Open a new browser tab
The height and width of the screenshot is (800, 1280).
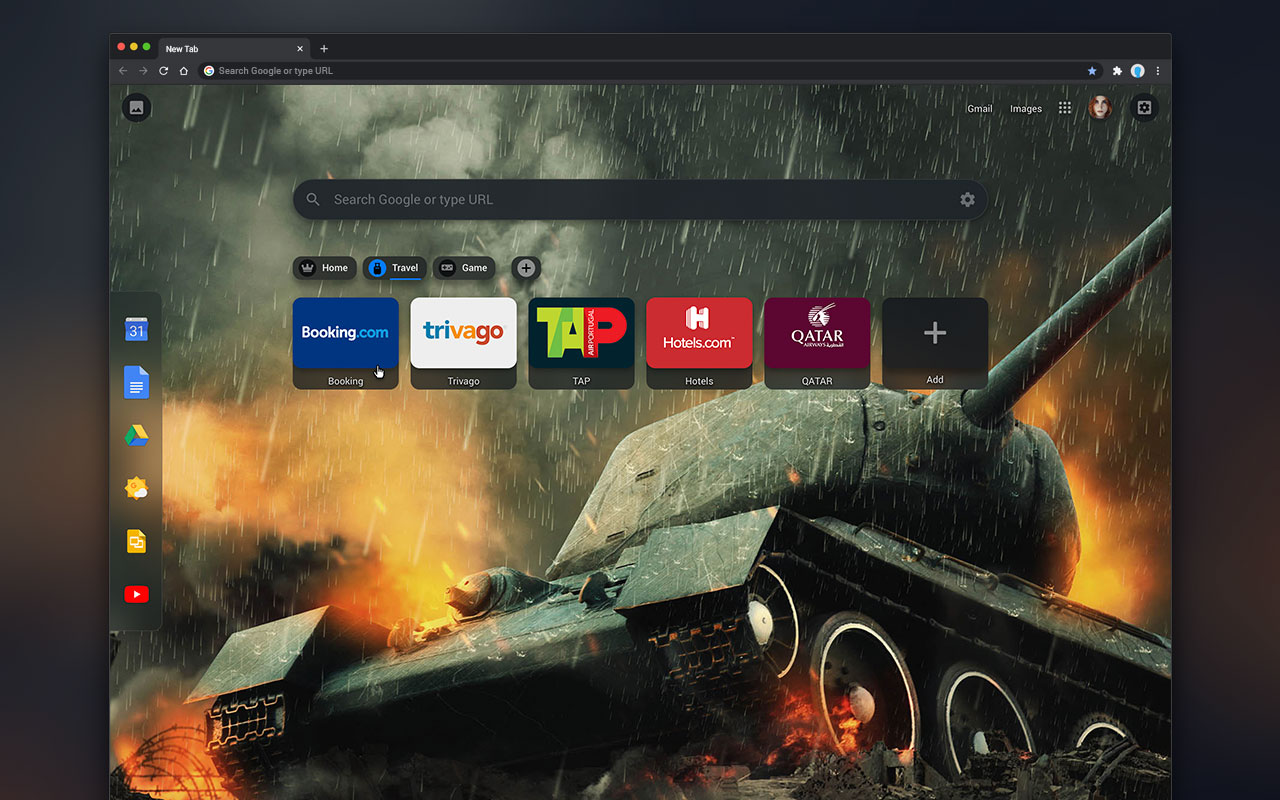tap(324, 49)
